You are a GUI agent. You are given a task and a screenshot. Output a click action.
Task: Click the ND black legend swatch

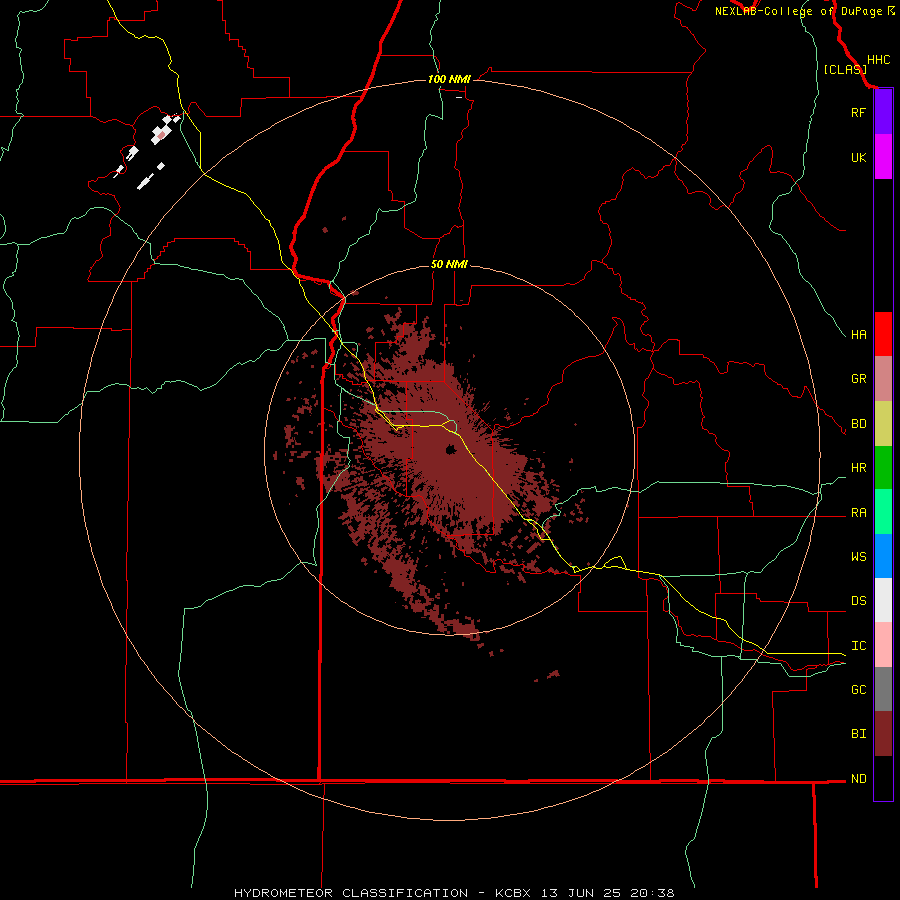point(883,778)
